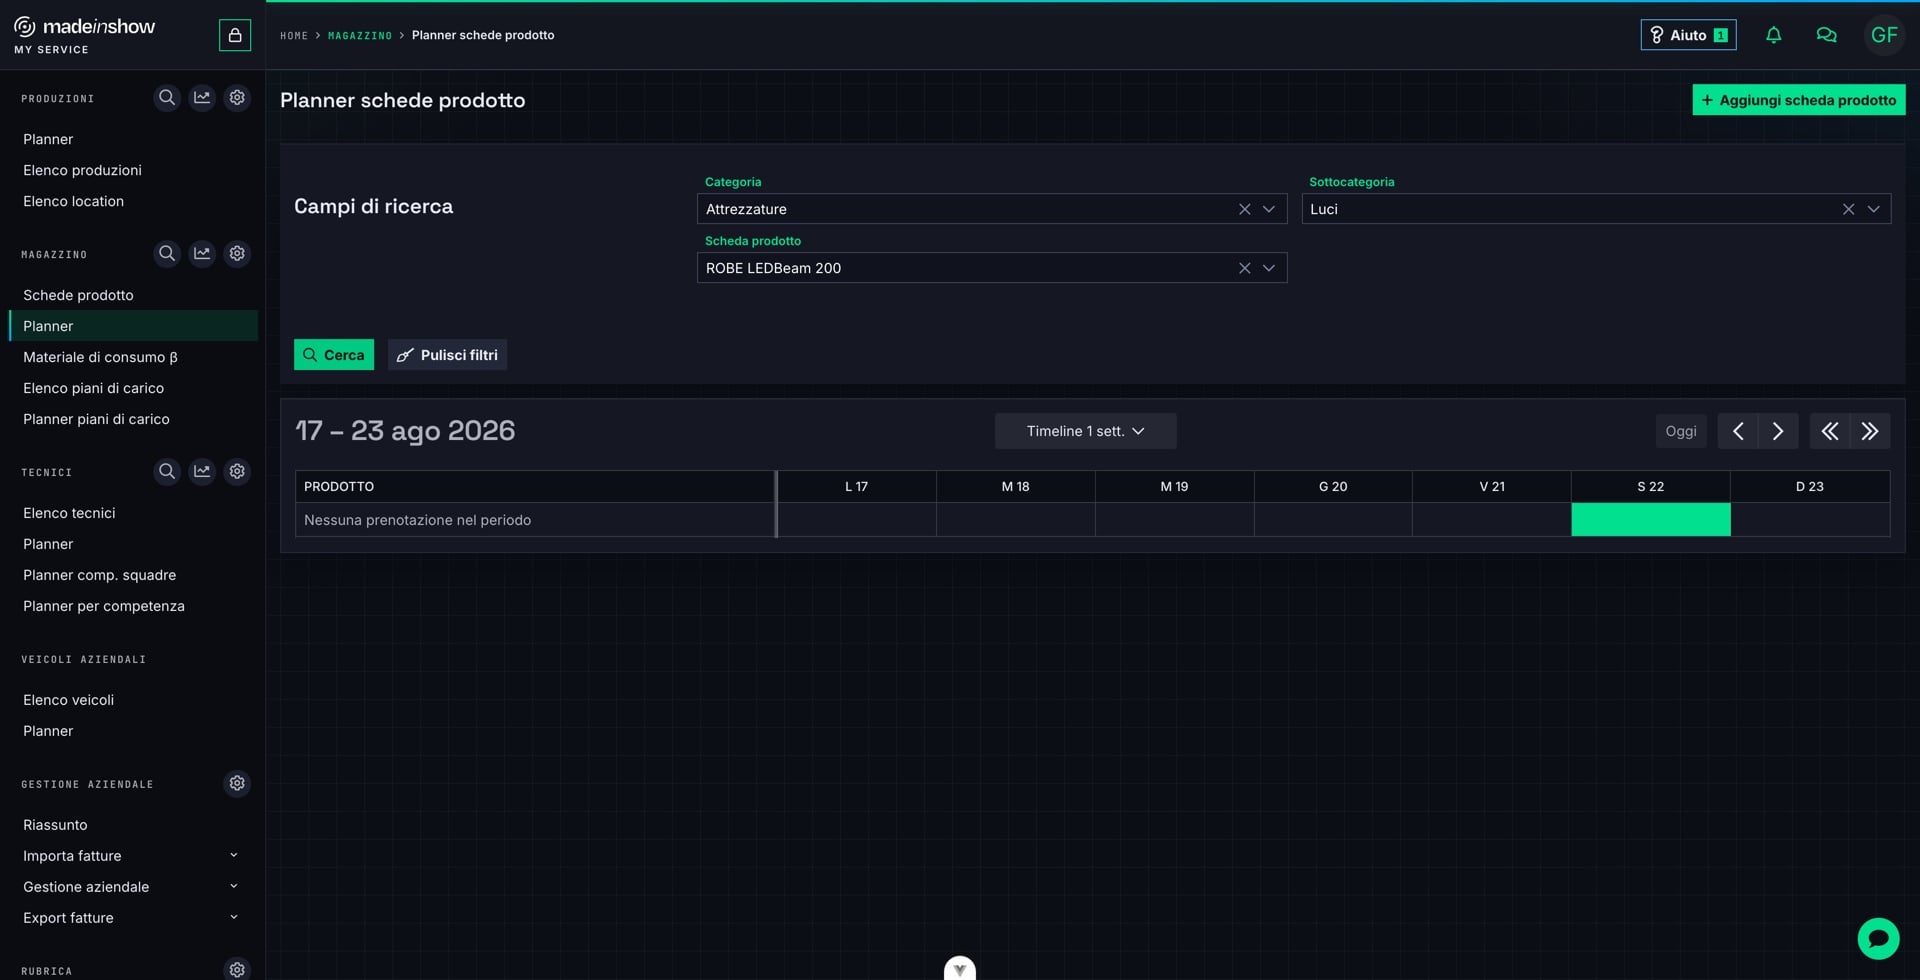Open notifications bell

(1773, 35)
